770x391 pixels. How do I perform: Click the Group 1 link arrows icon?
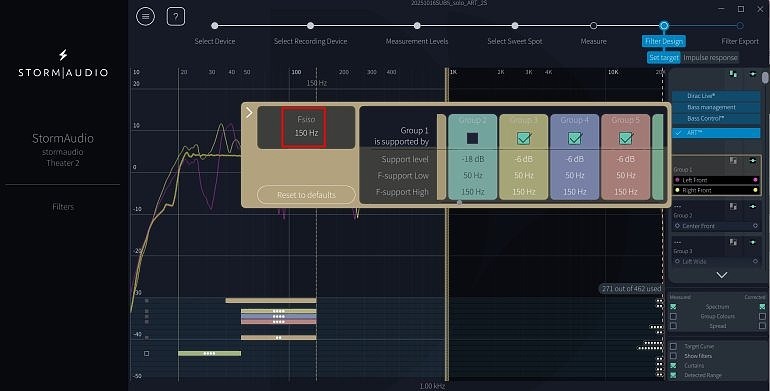[753, 161]
